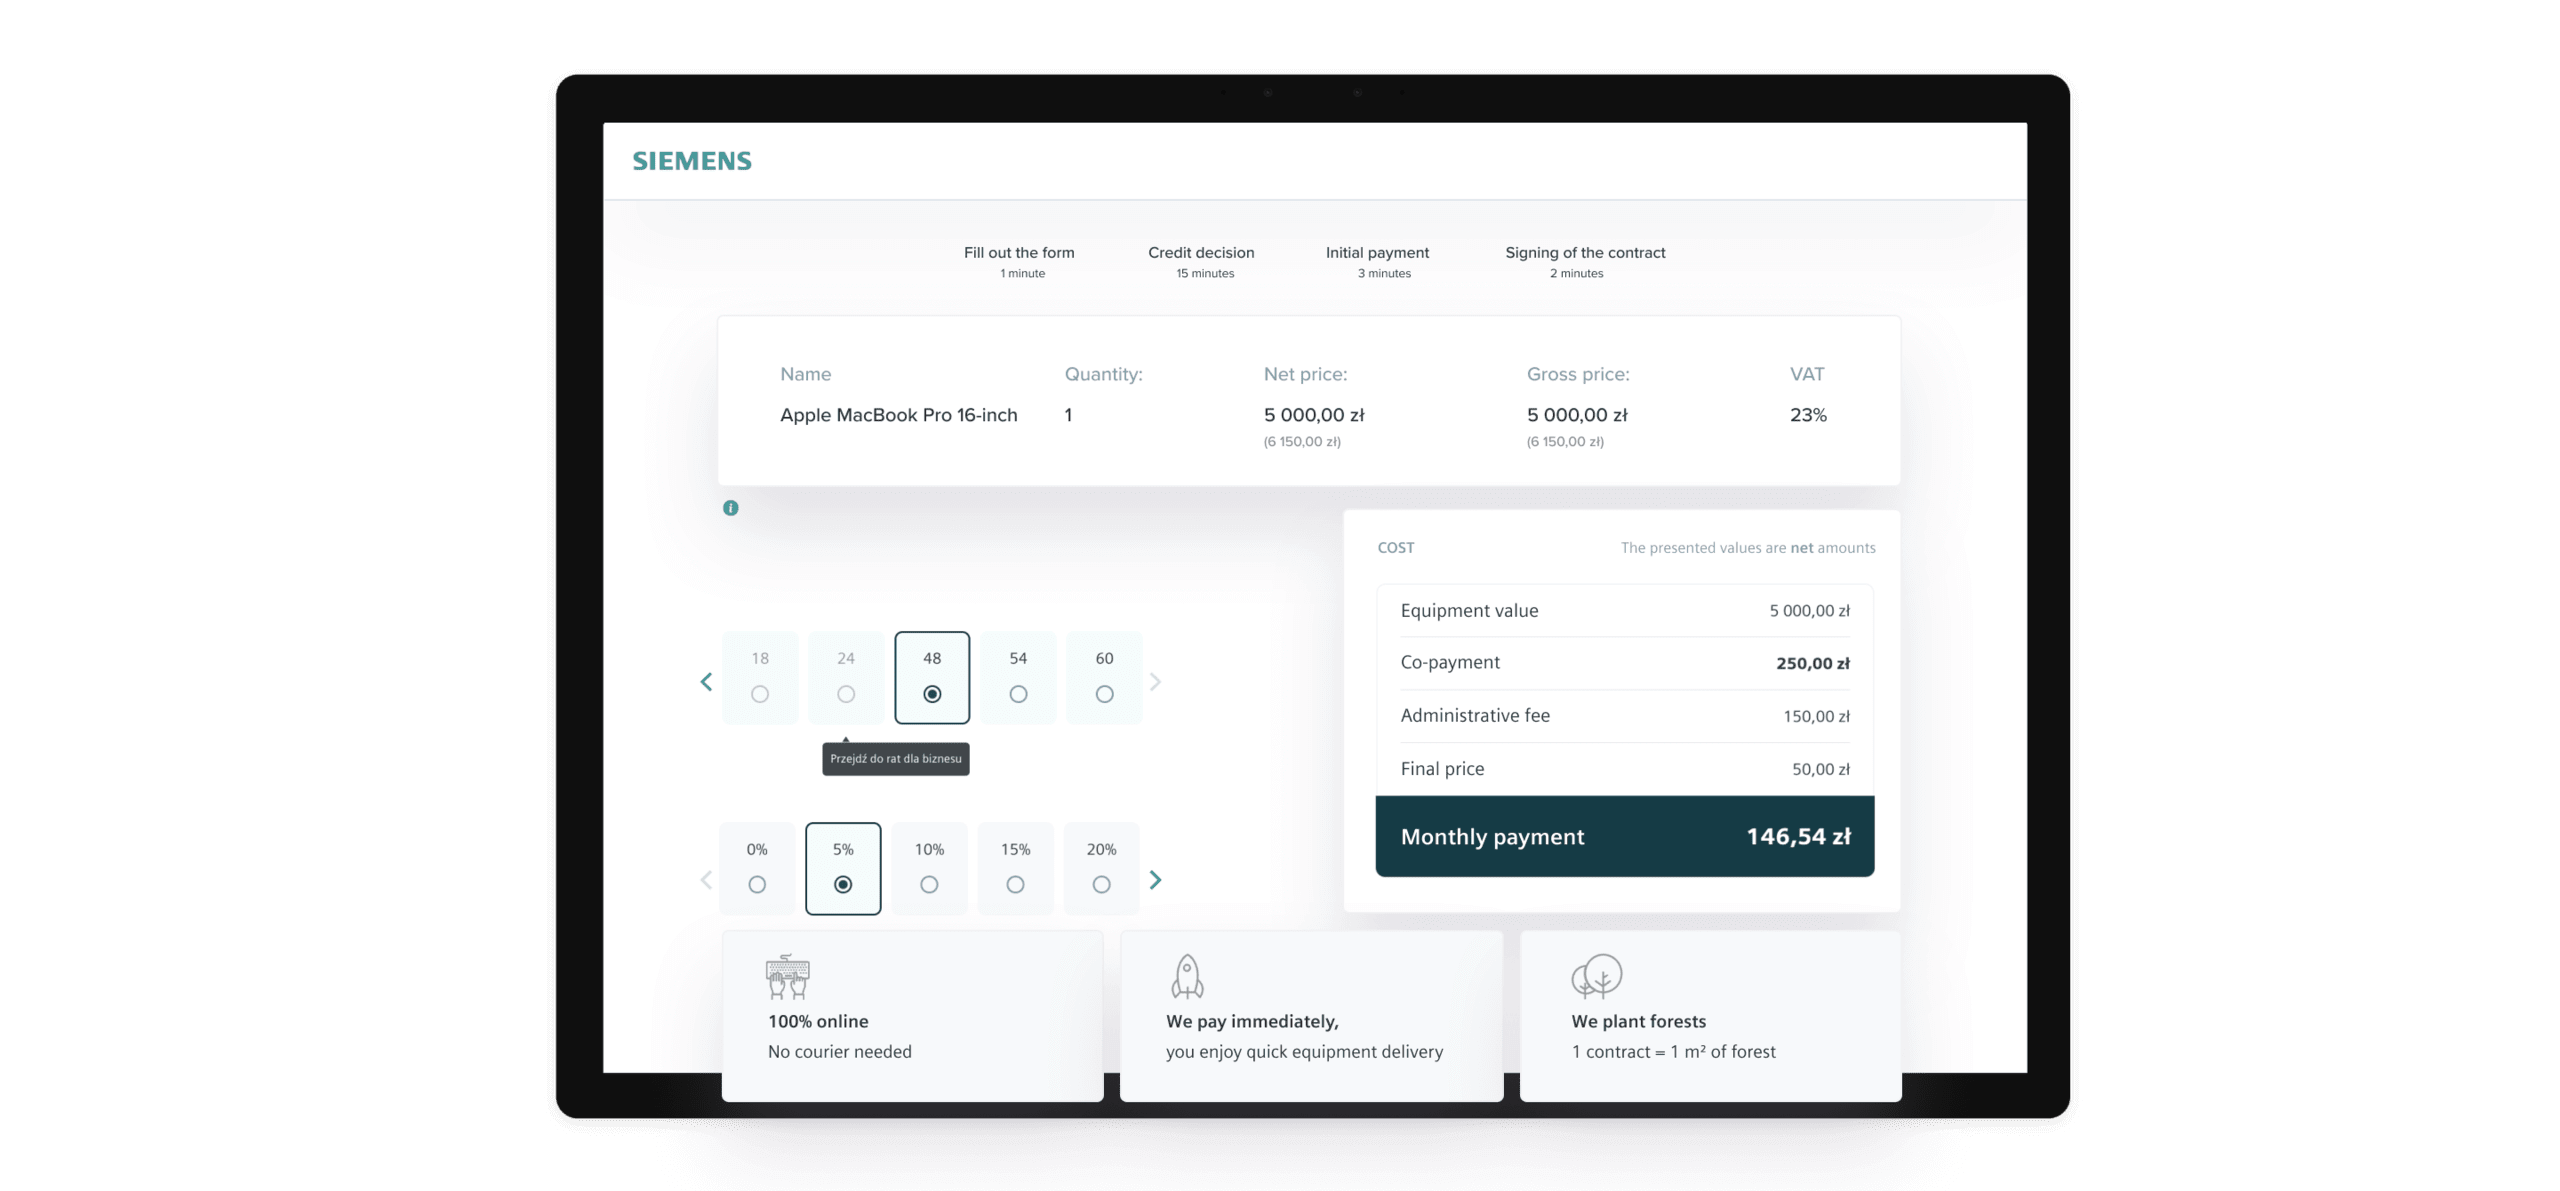Click the green info icon
The image size is (2560, 1191).
(x=731, y=508)
